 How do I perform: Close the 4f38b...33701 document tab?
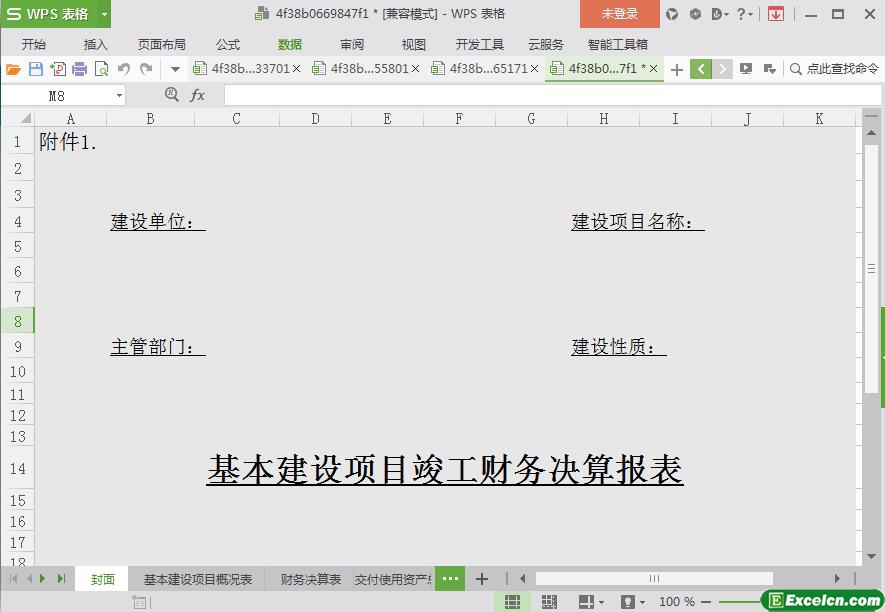[296, 69]
